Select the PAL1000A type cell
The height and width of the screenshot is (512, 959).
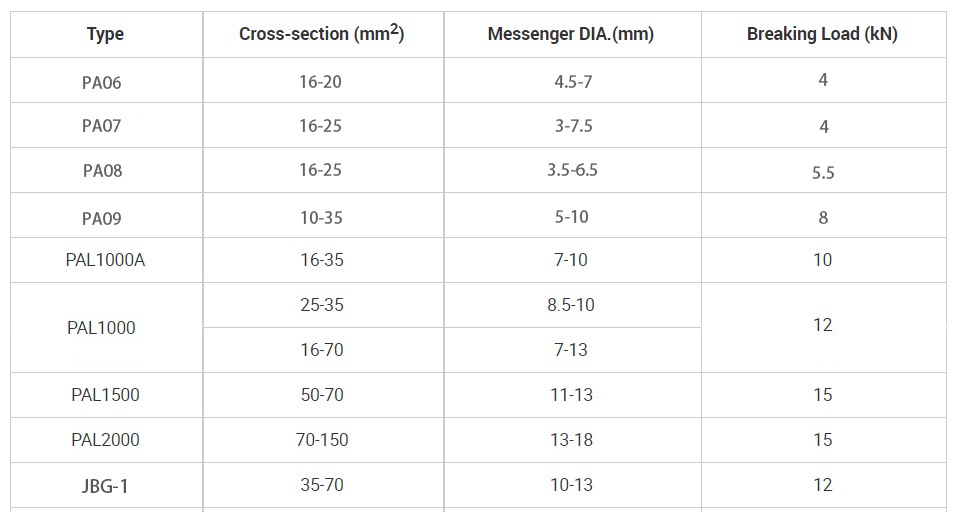tap(106, 260)
